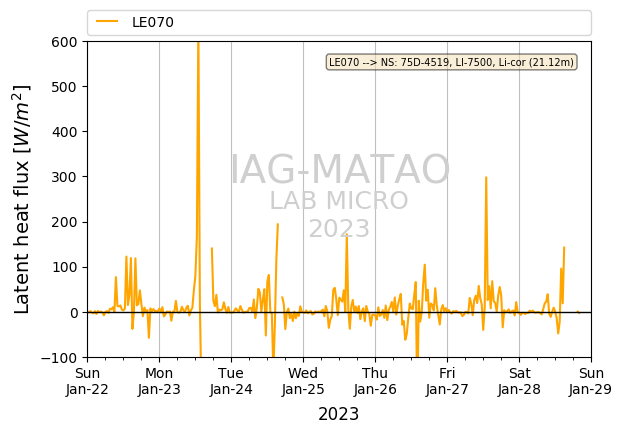This screenshot has height=434, width=623.
Task: Click the x-axis label 'Sun Jan-22'
Action: pyautogui.click(x=87, y=381)
